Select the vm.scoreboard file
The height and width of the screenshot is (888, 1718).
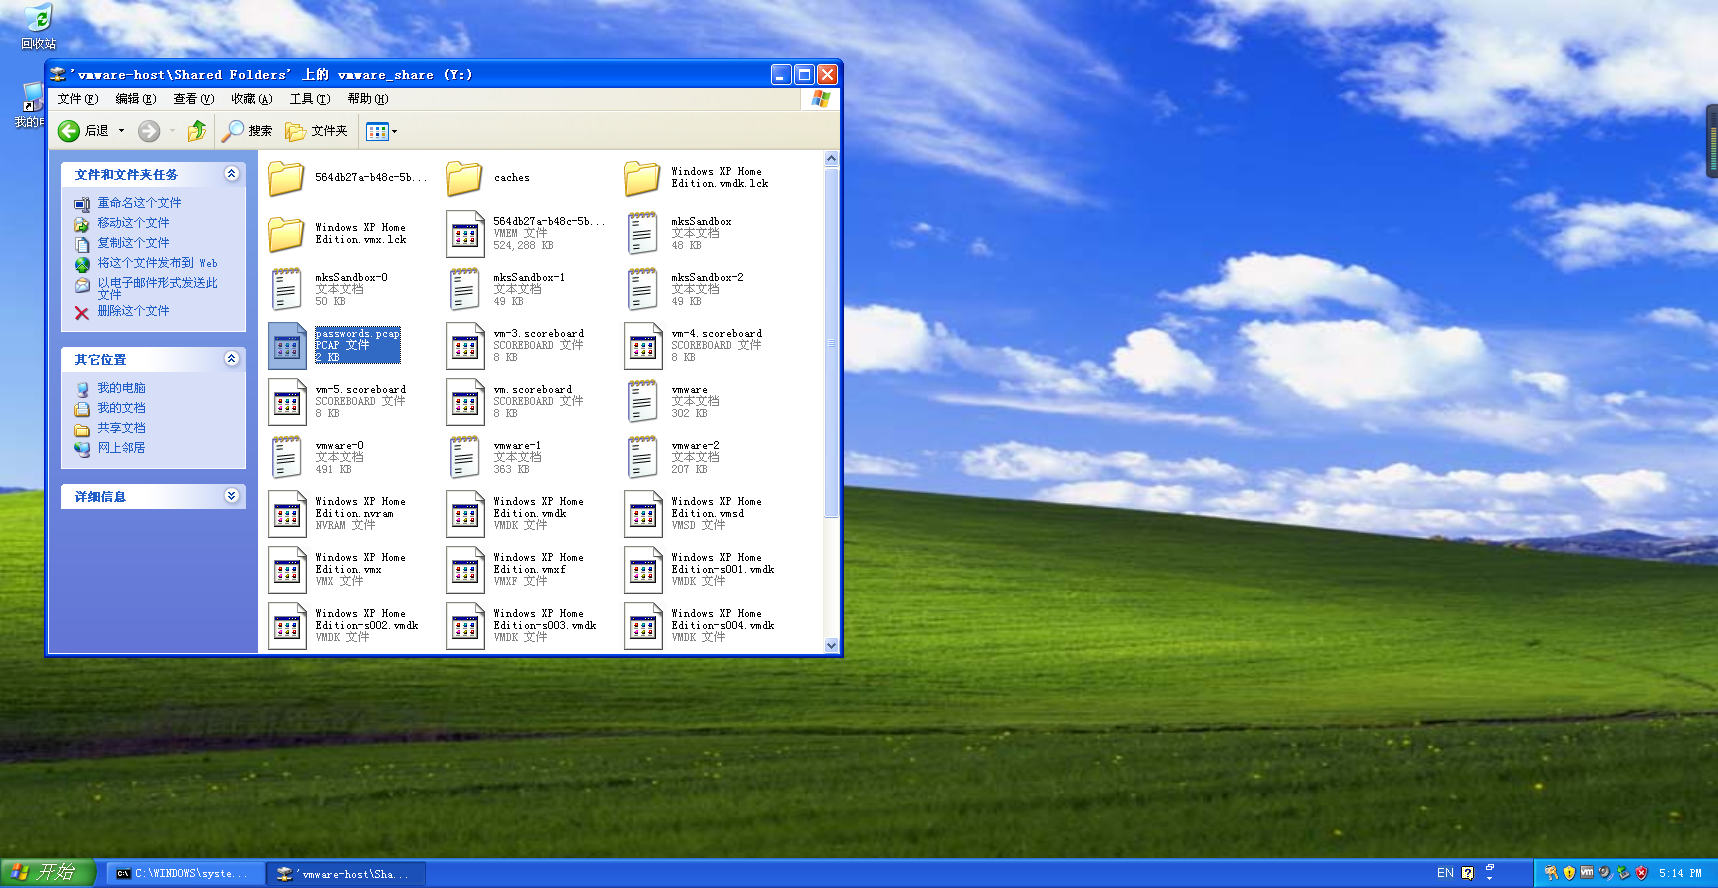coord(516,402)
